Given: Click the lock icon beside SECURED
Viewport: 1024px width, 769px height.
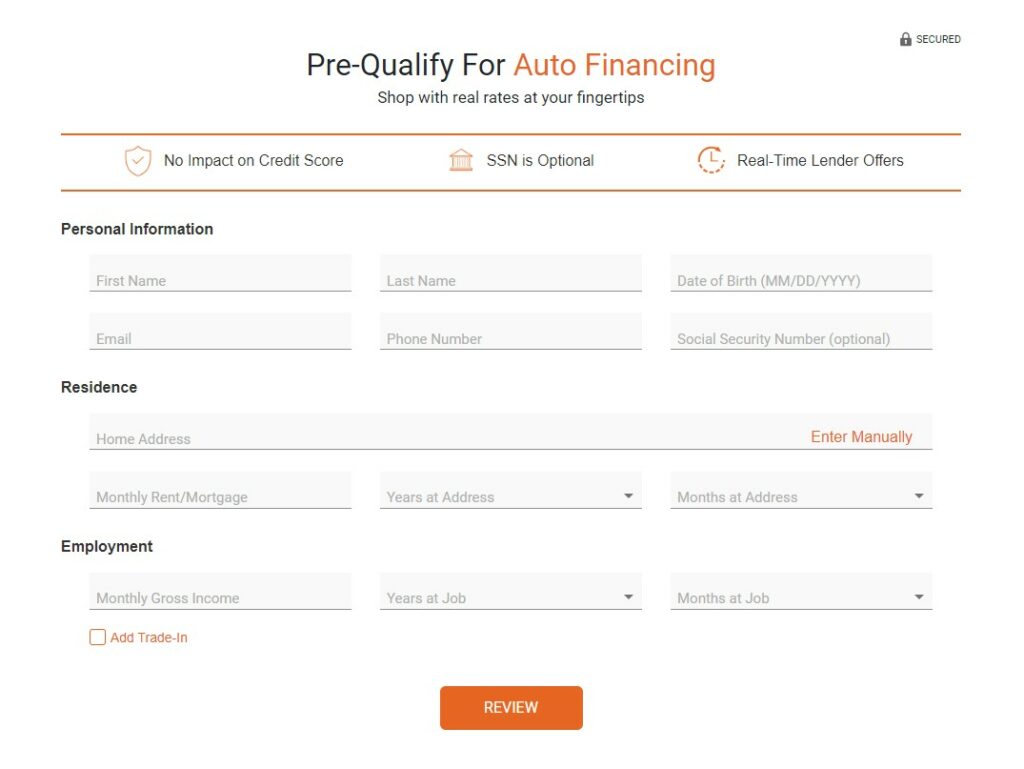Looking at the screenshot, I should pos(905,39).
